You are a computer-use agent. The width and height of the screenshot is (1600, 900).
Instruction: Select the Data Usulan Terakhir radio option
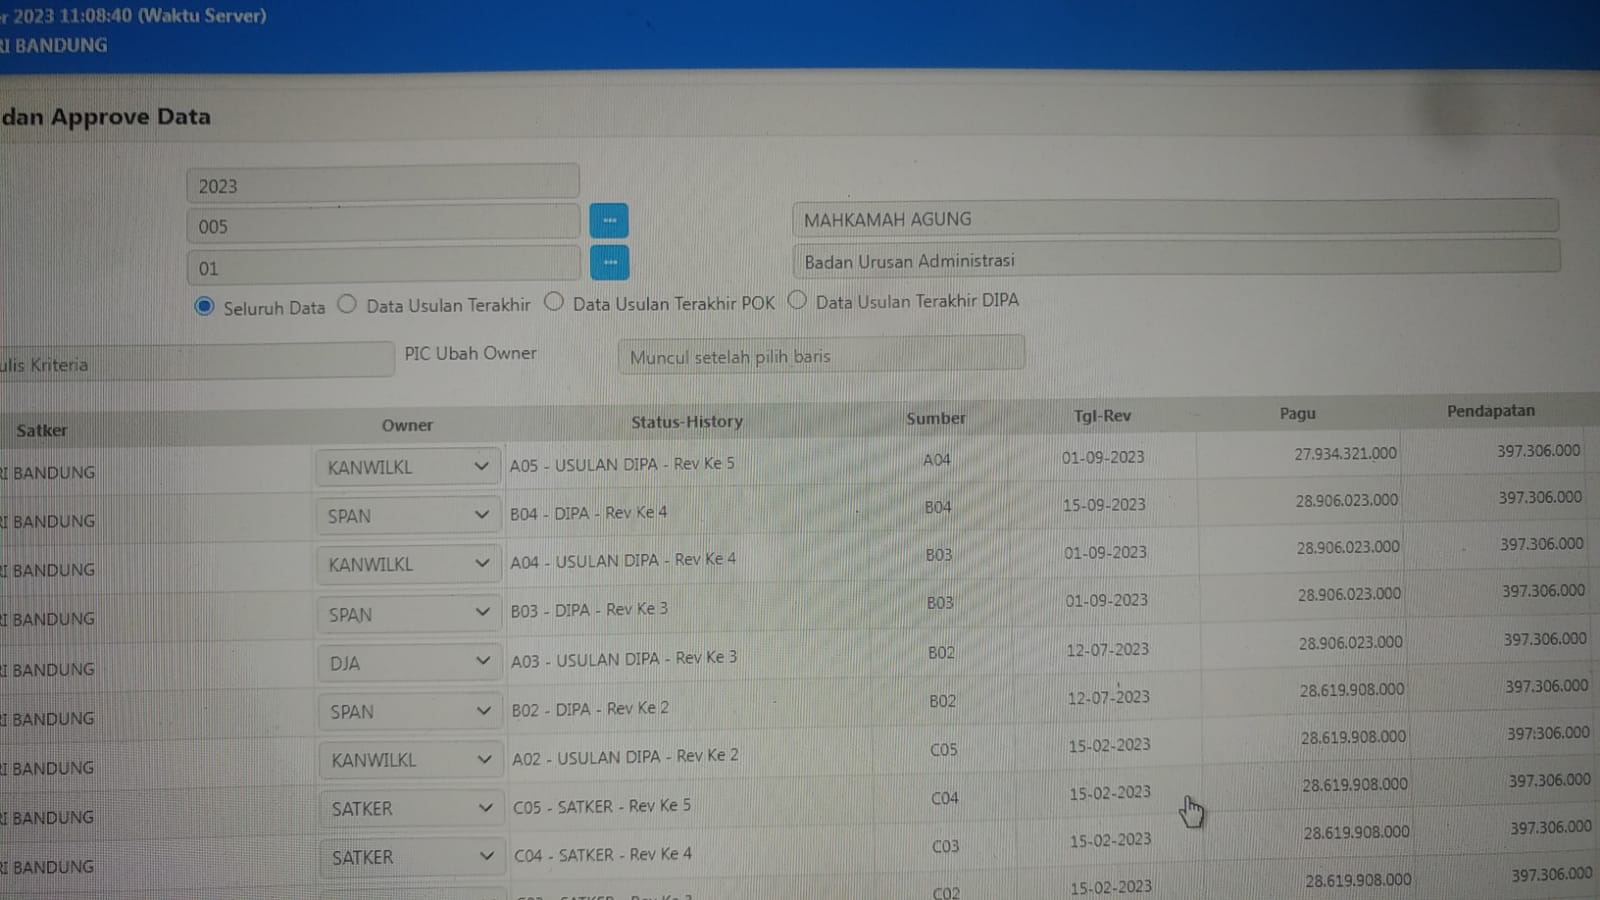347,304
